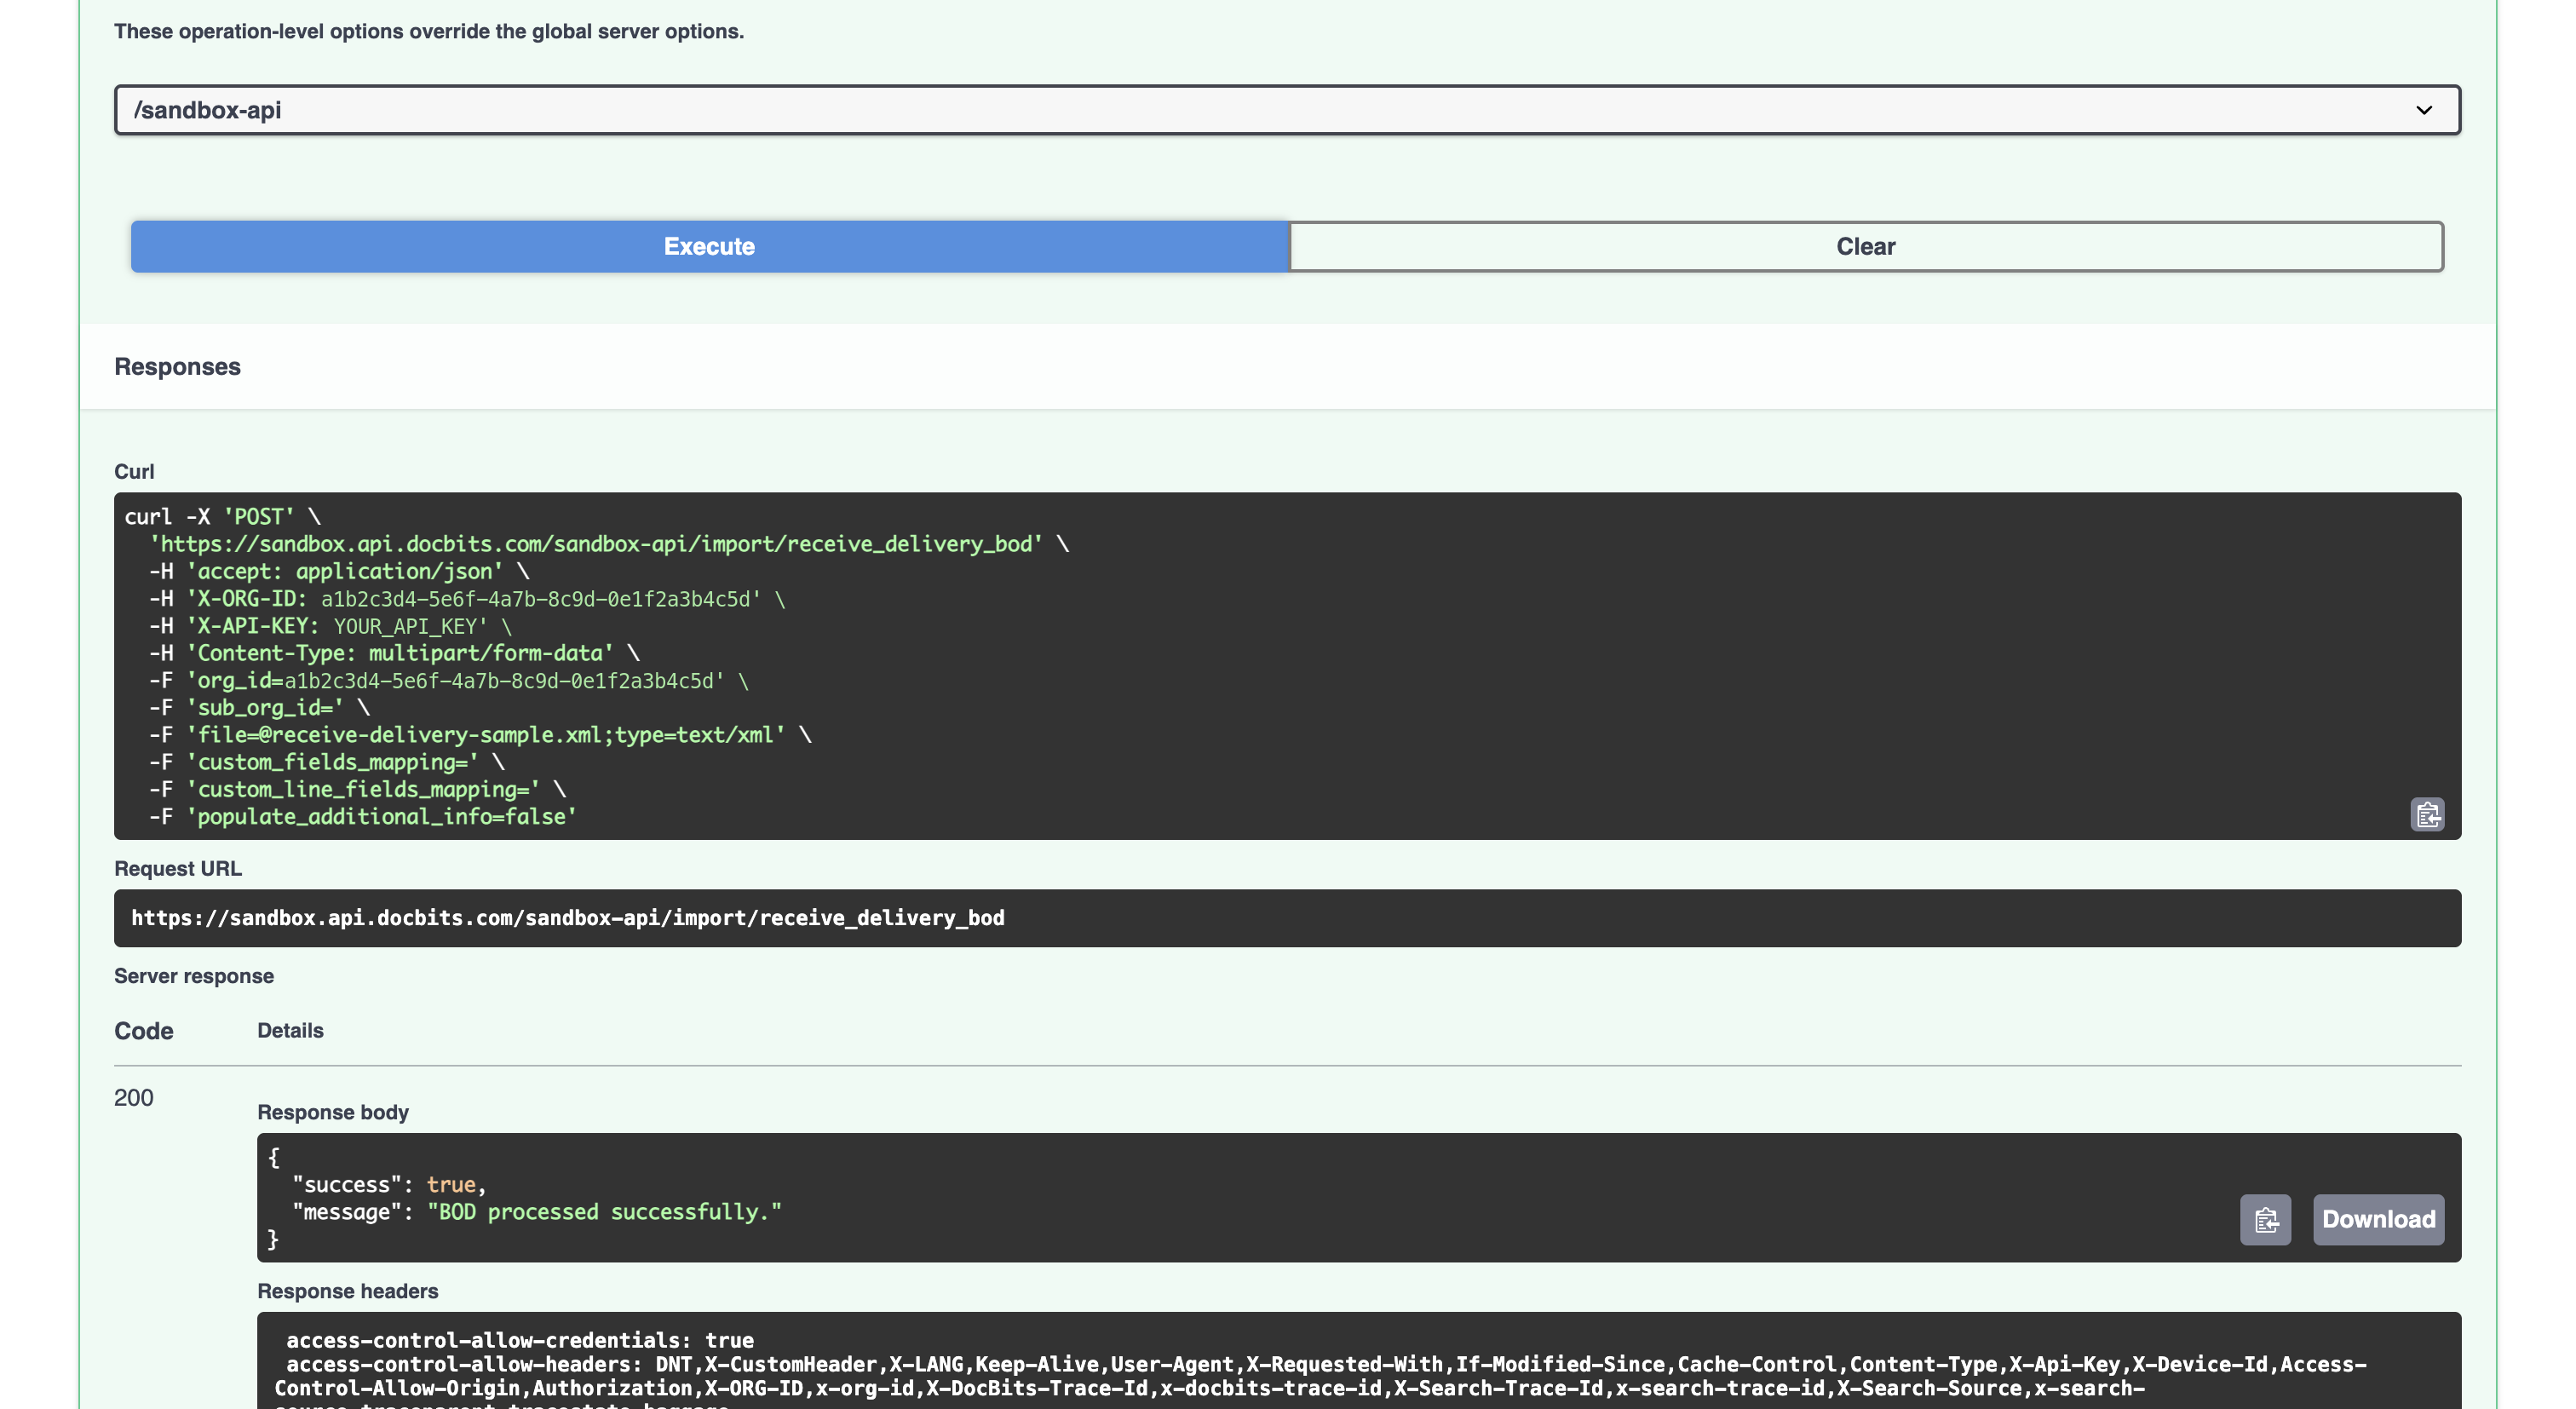Click the file=@receive-delivery-sample.xml form line

[480, 735]
